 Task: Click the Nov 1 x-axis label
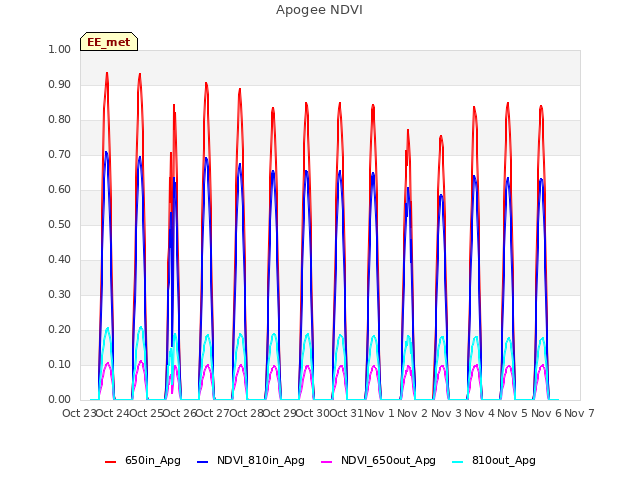pyautogui.click(x=379, y=413)
